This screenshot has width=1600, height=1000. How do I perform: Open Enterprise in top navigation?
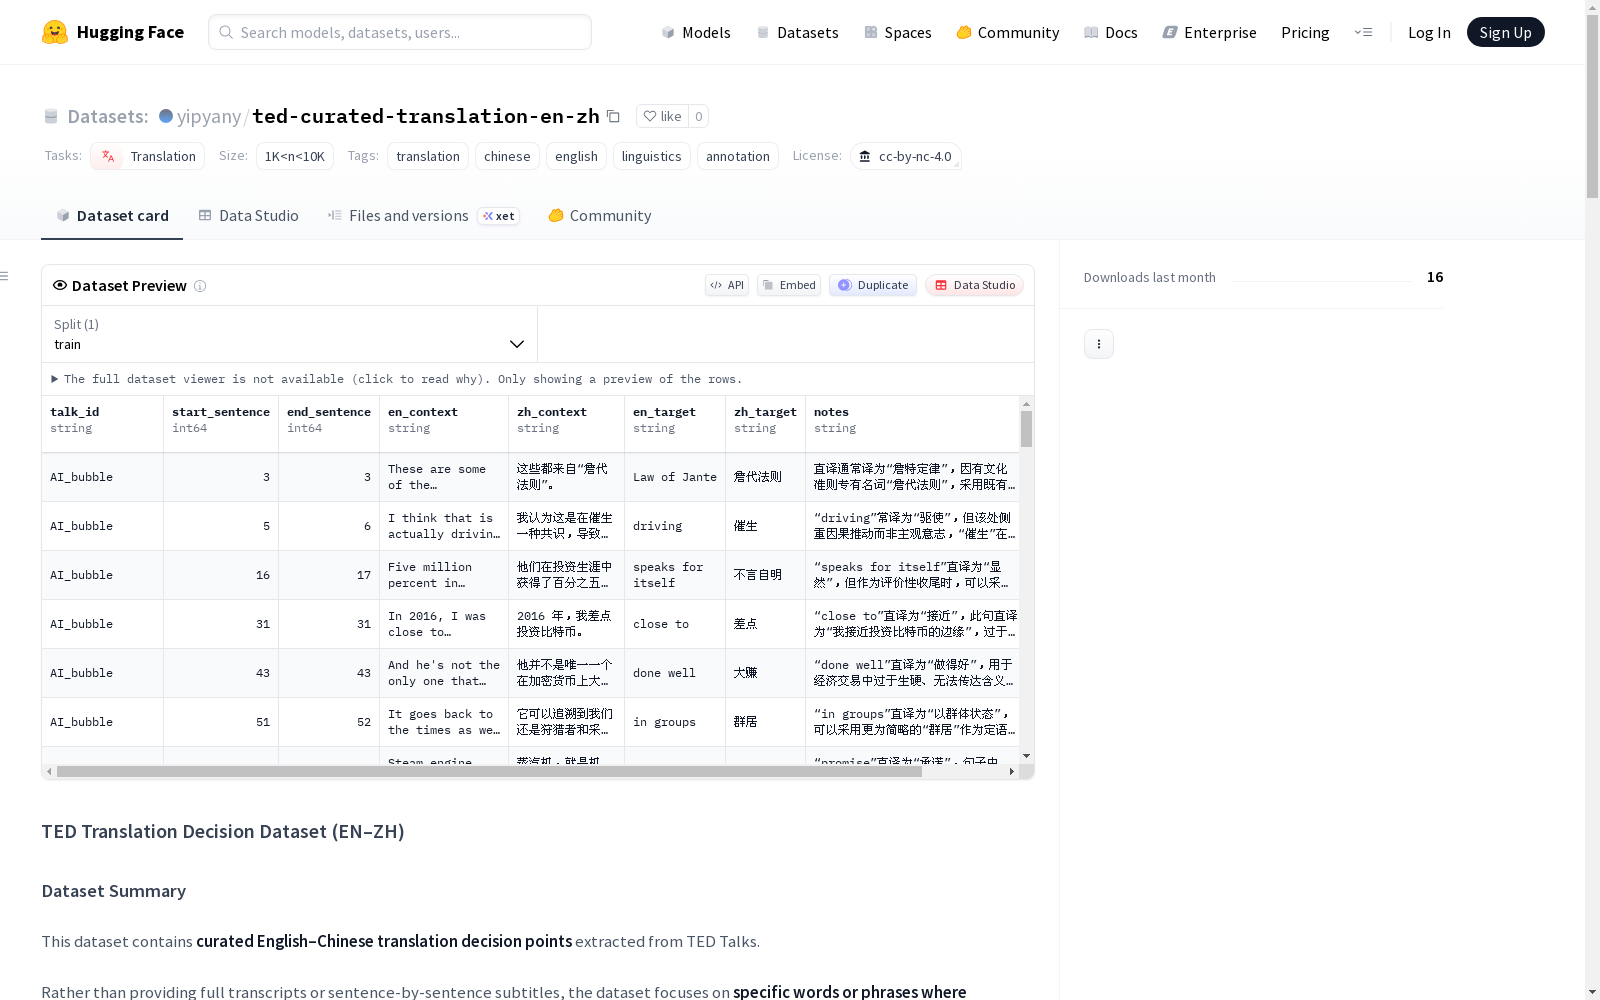click(x=1210, y=32)
